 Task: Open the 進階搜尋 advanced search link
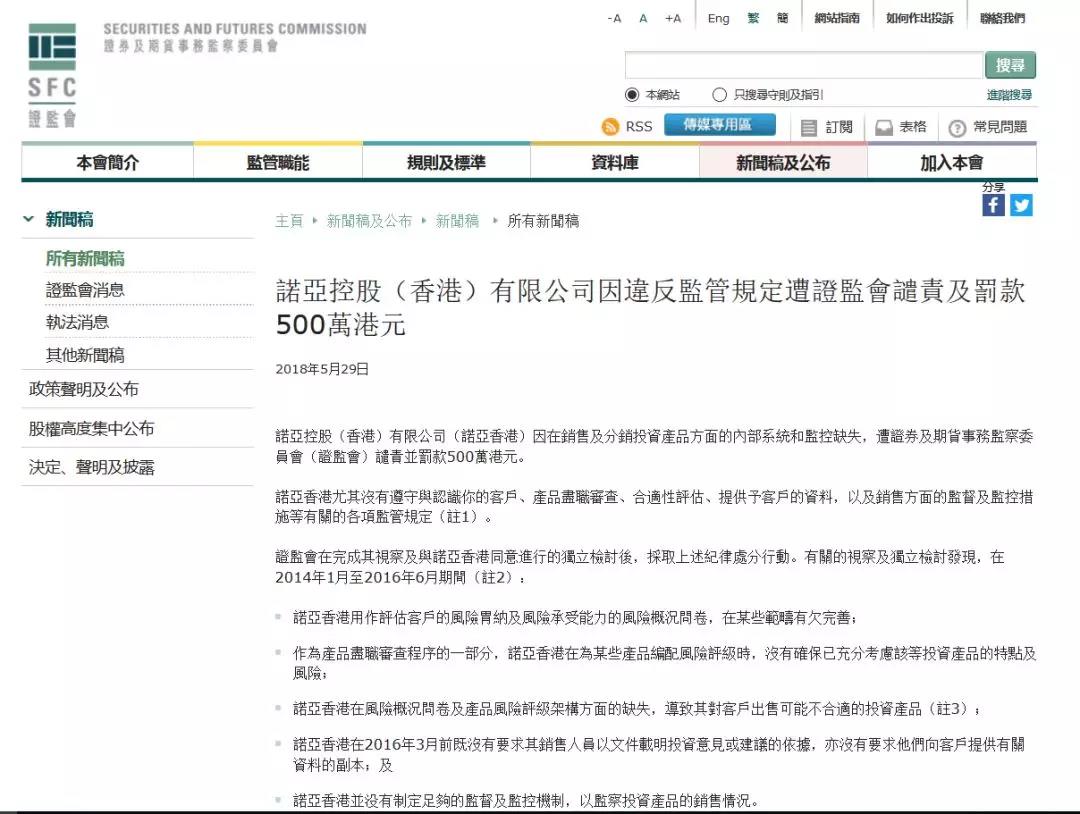coord(1009,95)
